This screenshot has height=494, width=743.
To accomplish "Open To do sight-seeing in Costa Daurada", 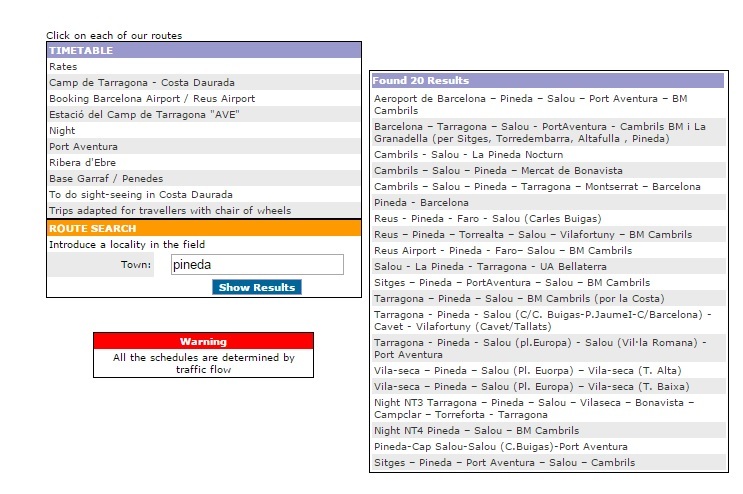I will click(140, 195).
